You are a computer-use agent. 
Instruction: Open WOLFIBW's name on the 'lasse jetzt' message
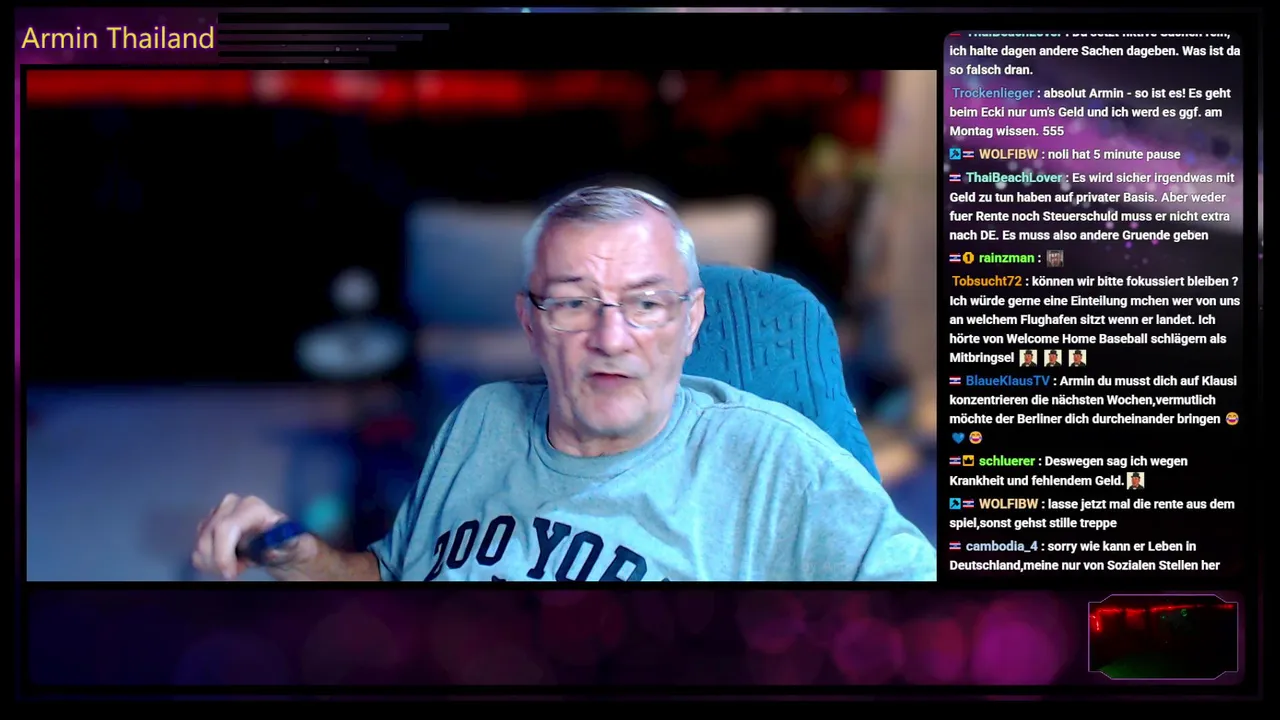point(1008,504)
